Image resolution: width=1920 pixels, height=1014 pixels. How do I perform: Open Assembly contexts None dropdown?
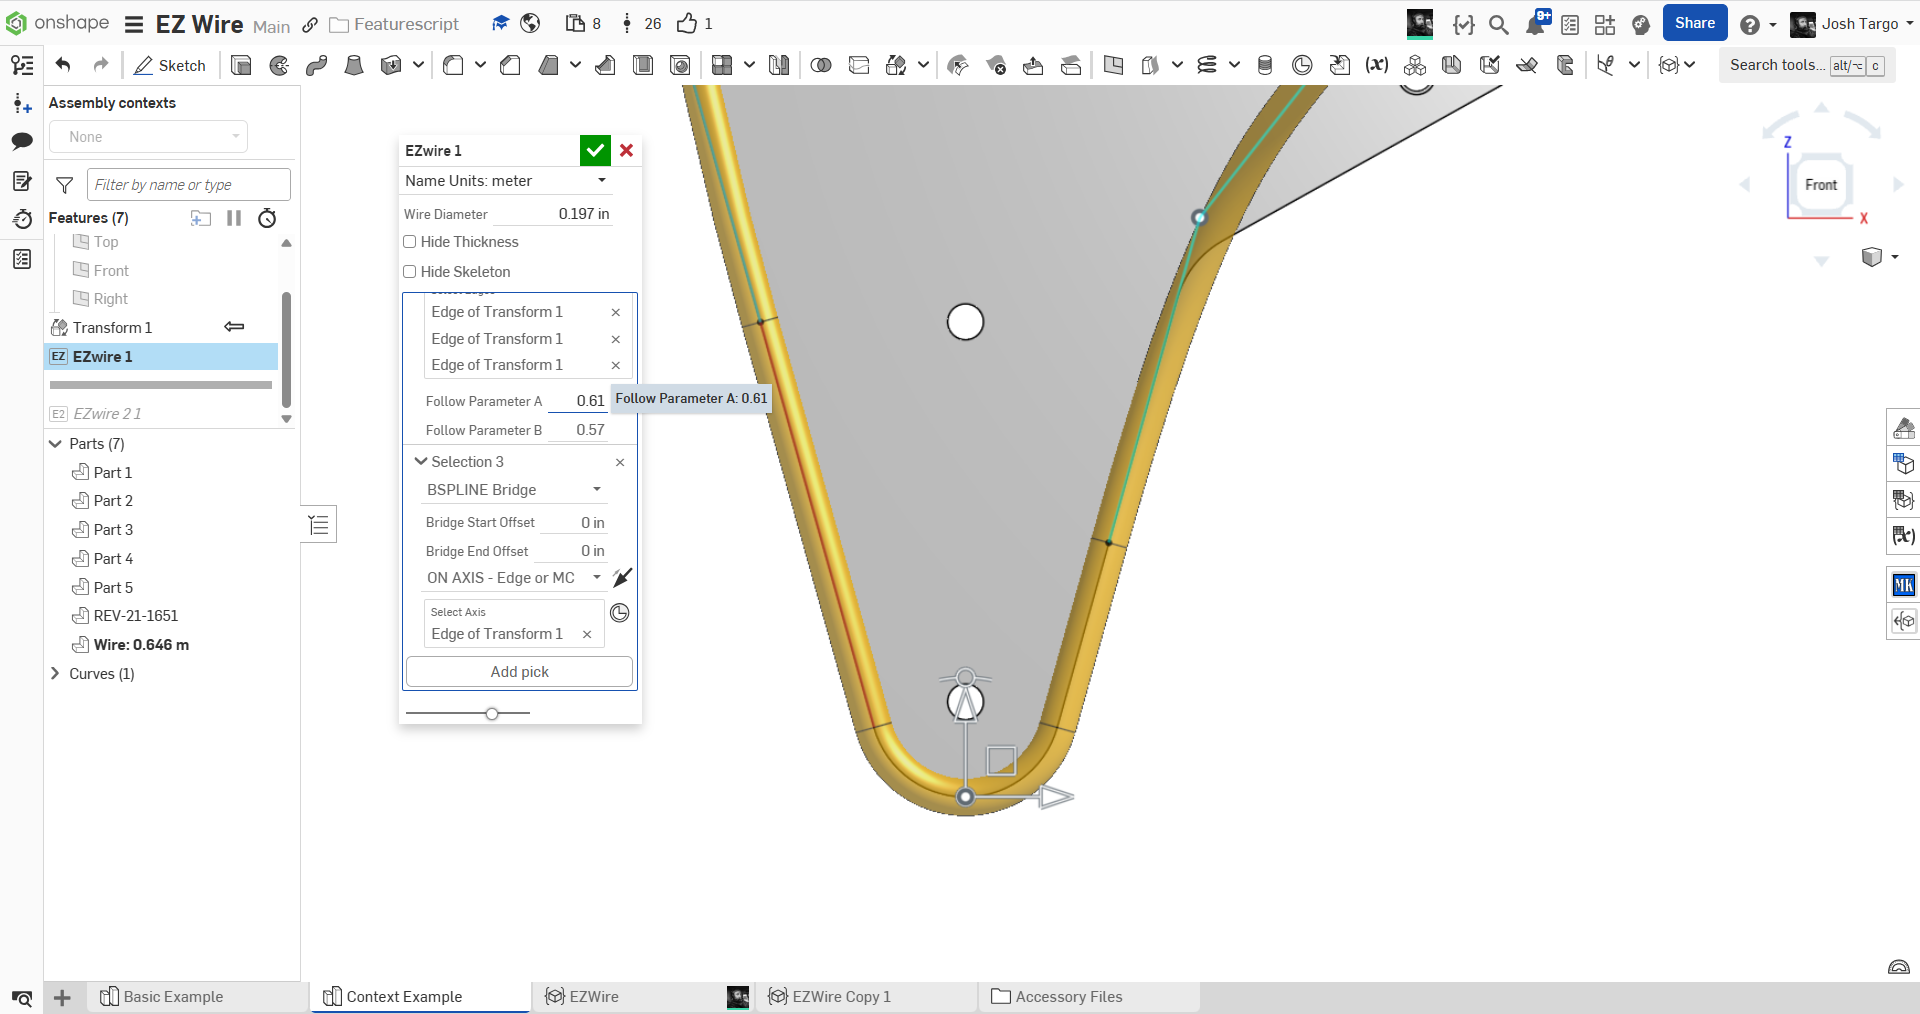click(x=148, y=137)
